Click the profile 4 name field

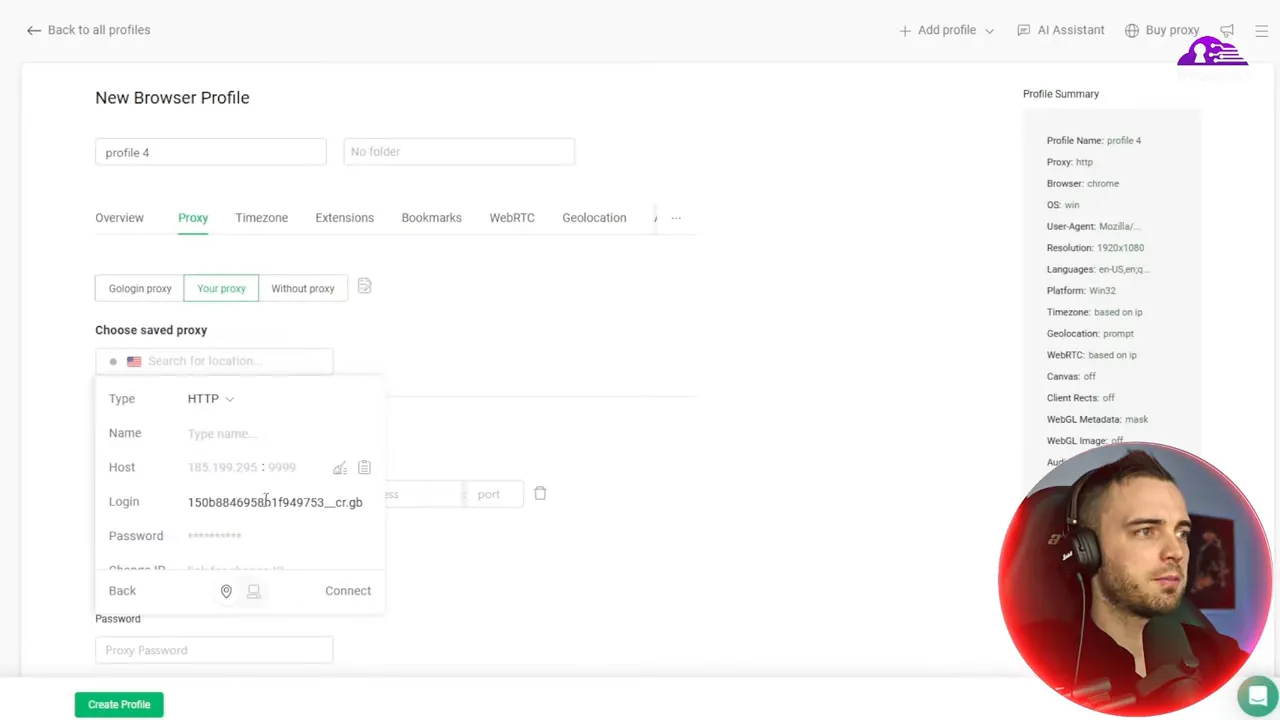(x=210, y=152)
